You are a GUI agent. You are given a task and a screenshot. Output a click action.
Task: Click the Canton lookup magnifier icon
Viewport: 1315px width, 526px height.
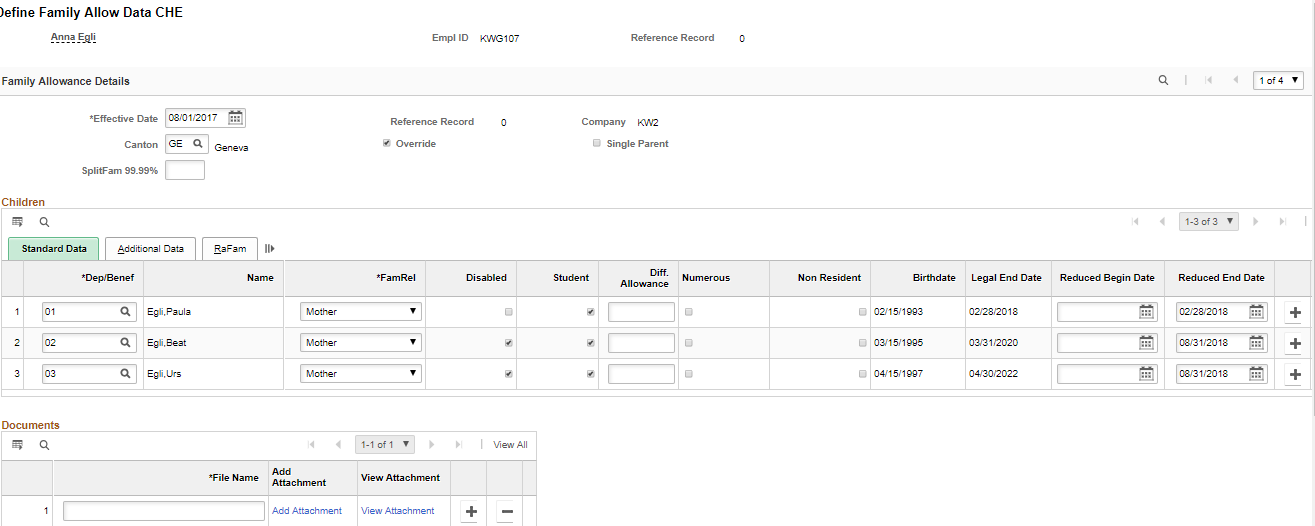click(198, 144)
